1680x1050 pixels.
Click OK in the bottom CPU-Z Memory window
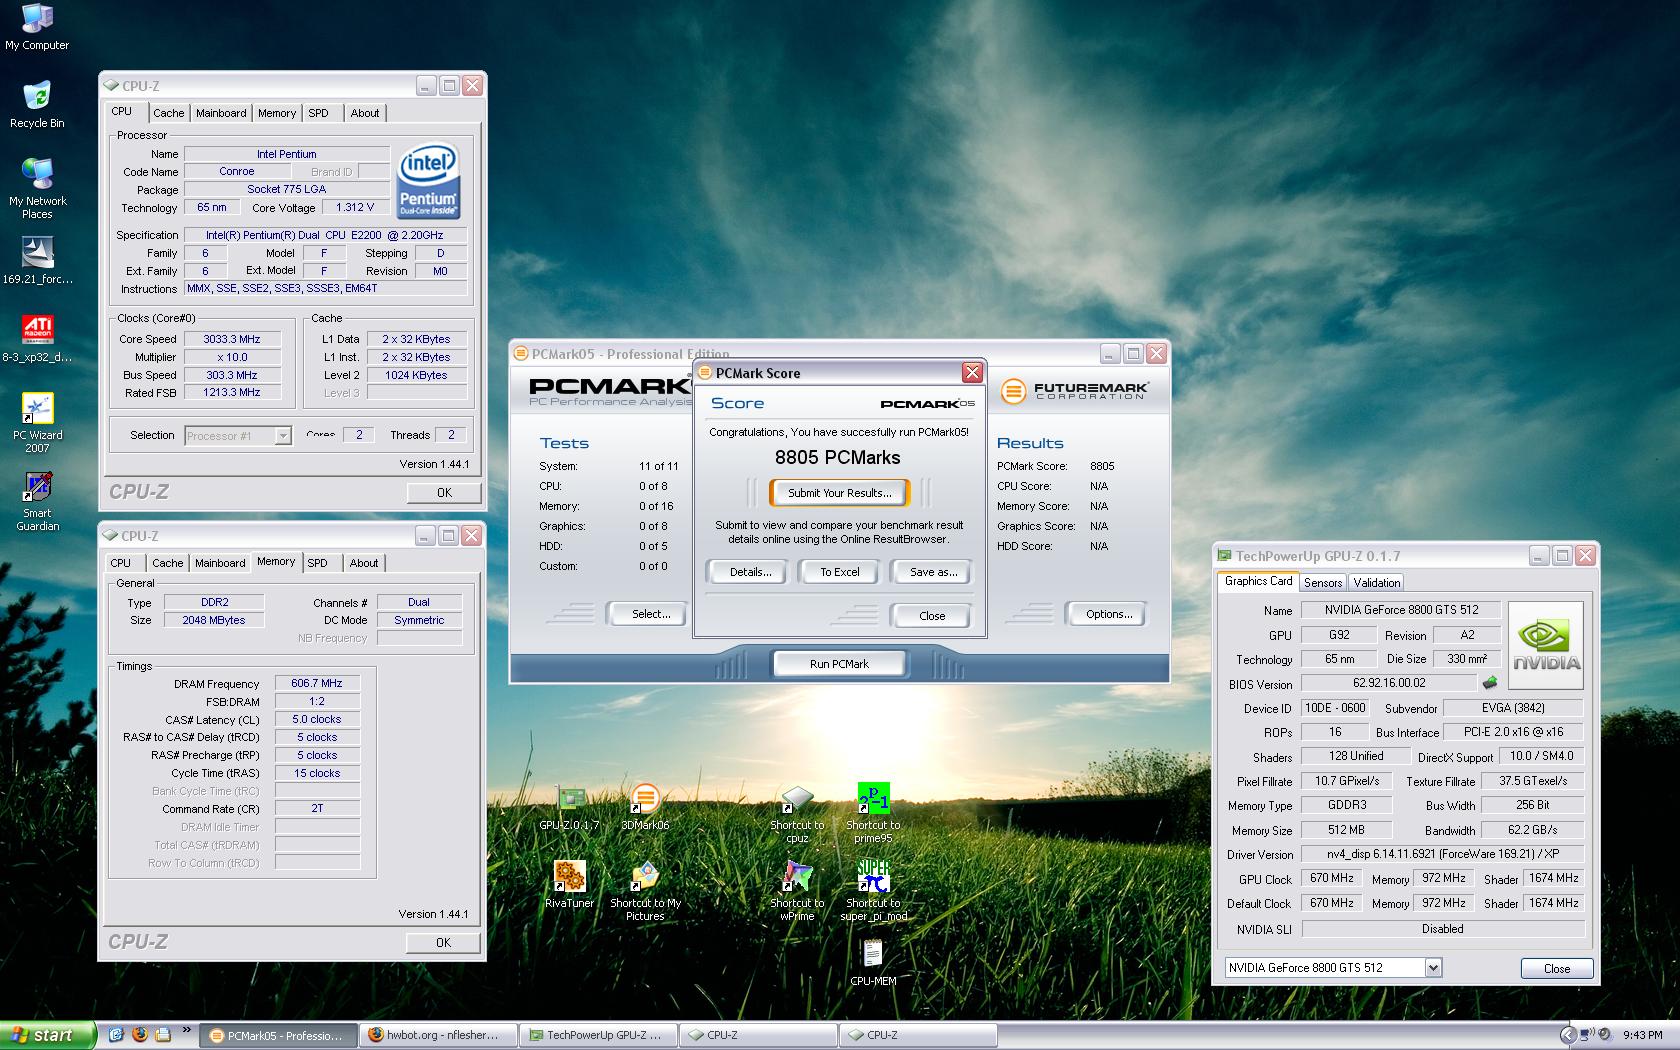pos(443,943)
